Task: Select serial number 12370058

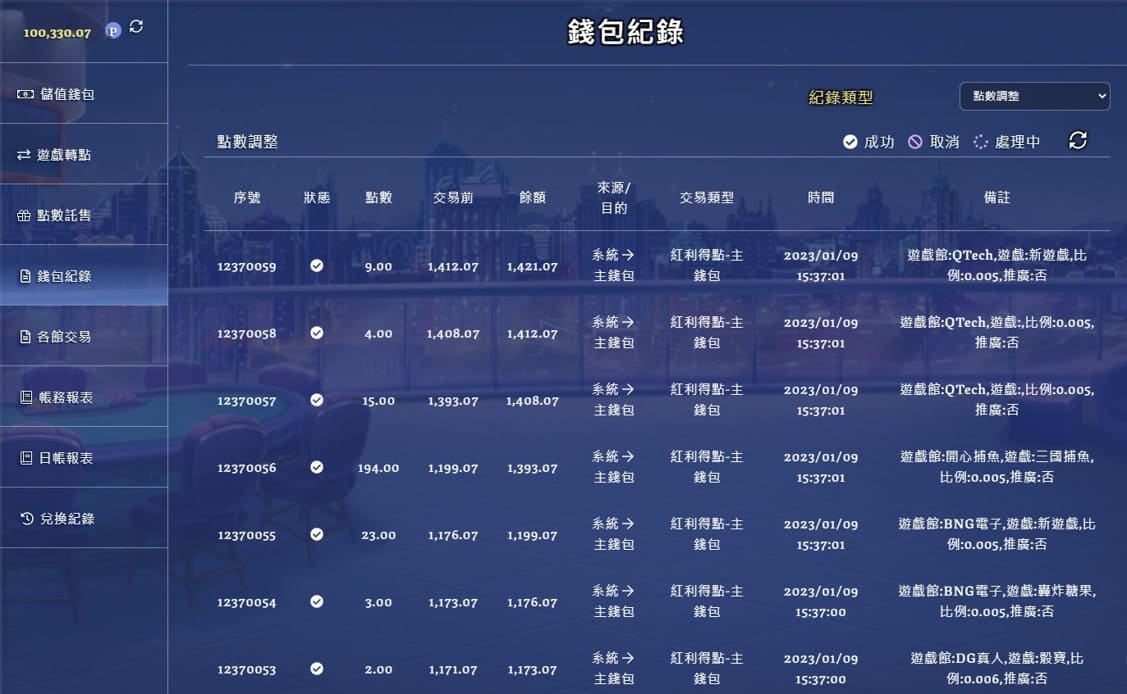Action: pyautogui.click(x=247, y=333)
